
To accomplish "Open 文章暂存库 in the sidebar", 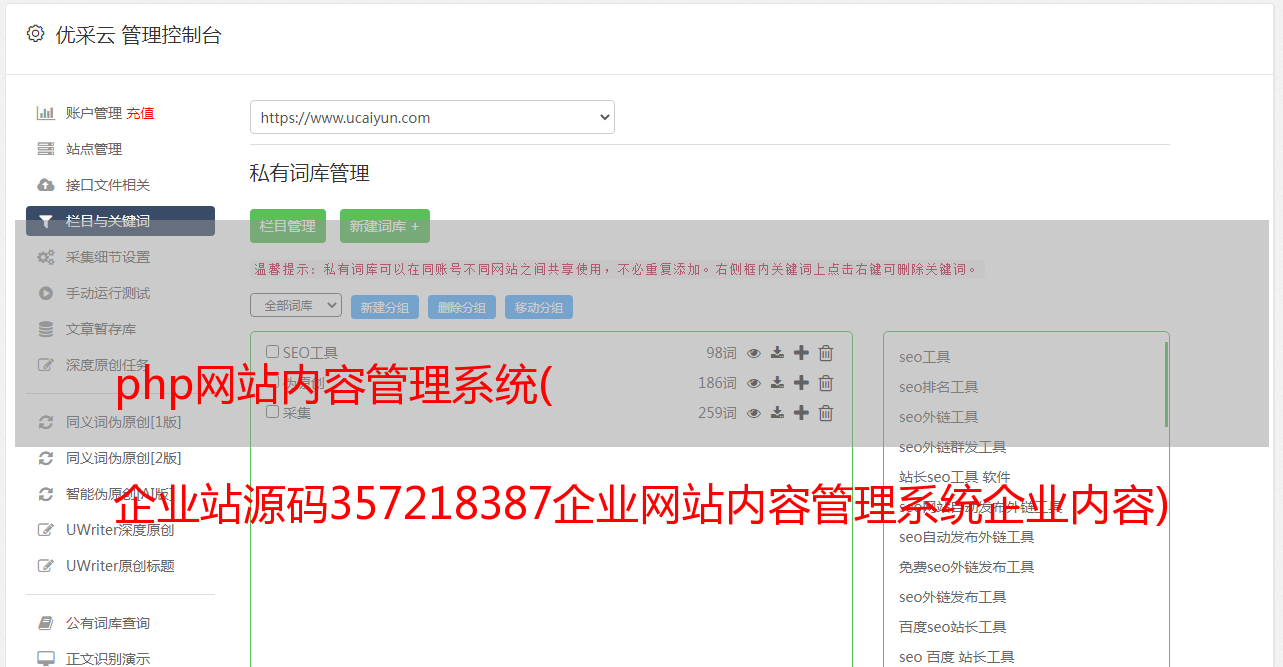I will pyautogui.click(x=101, y=329).
